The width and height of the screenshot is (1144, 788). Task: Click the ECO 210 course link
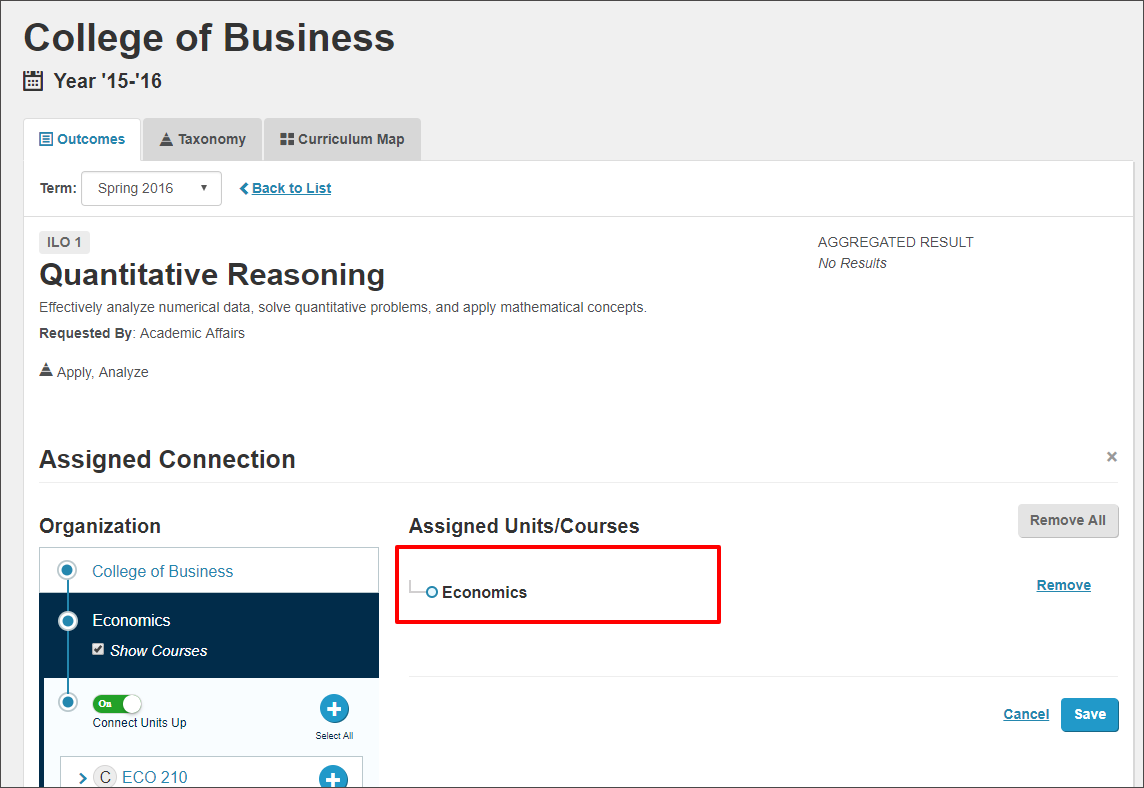click(x=155, y=777)
